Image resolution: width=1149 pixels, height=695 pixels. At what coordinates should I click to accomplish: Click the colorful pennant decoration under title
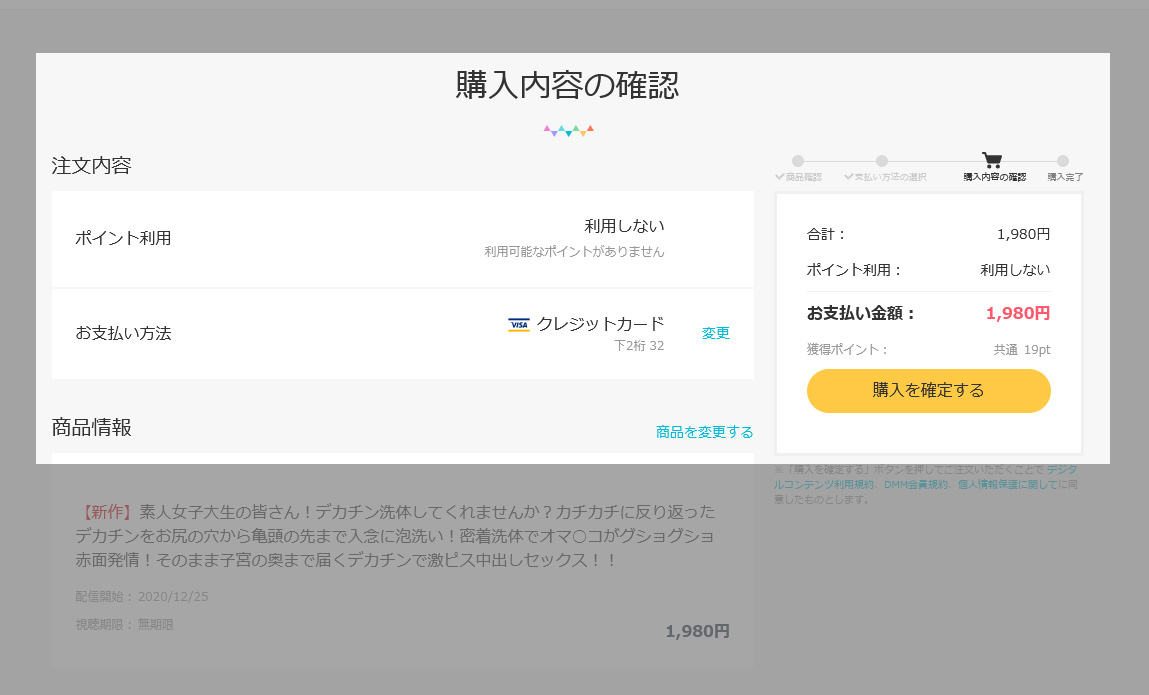(x=568, y=130)
